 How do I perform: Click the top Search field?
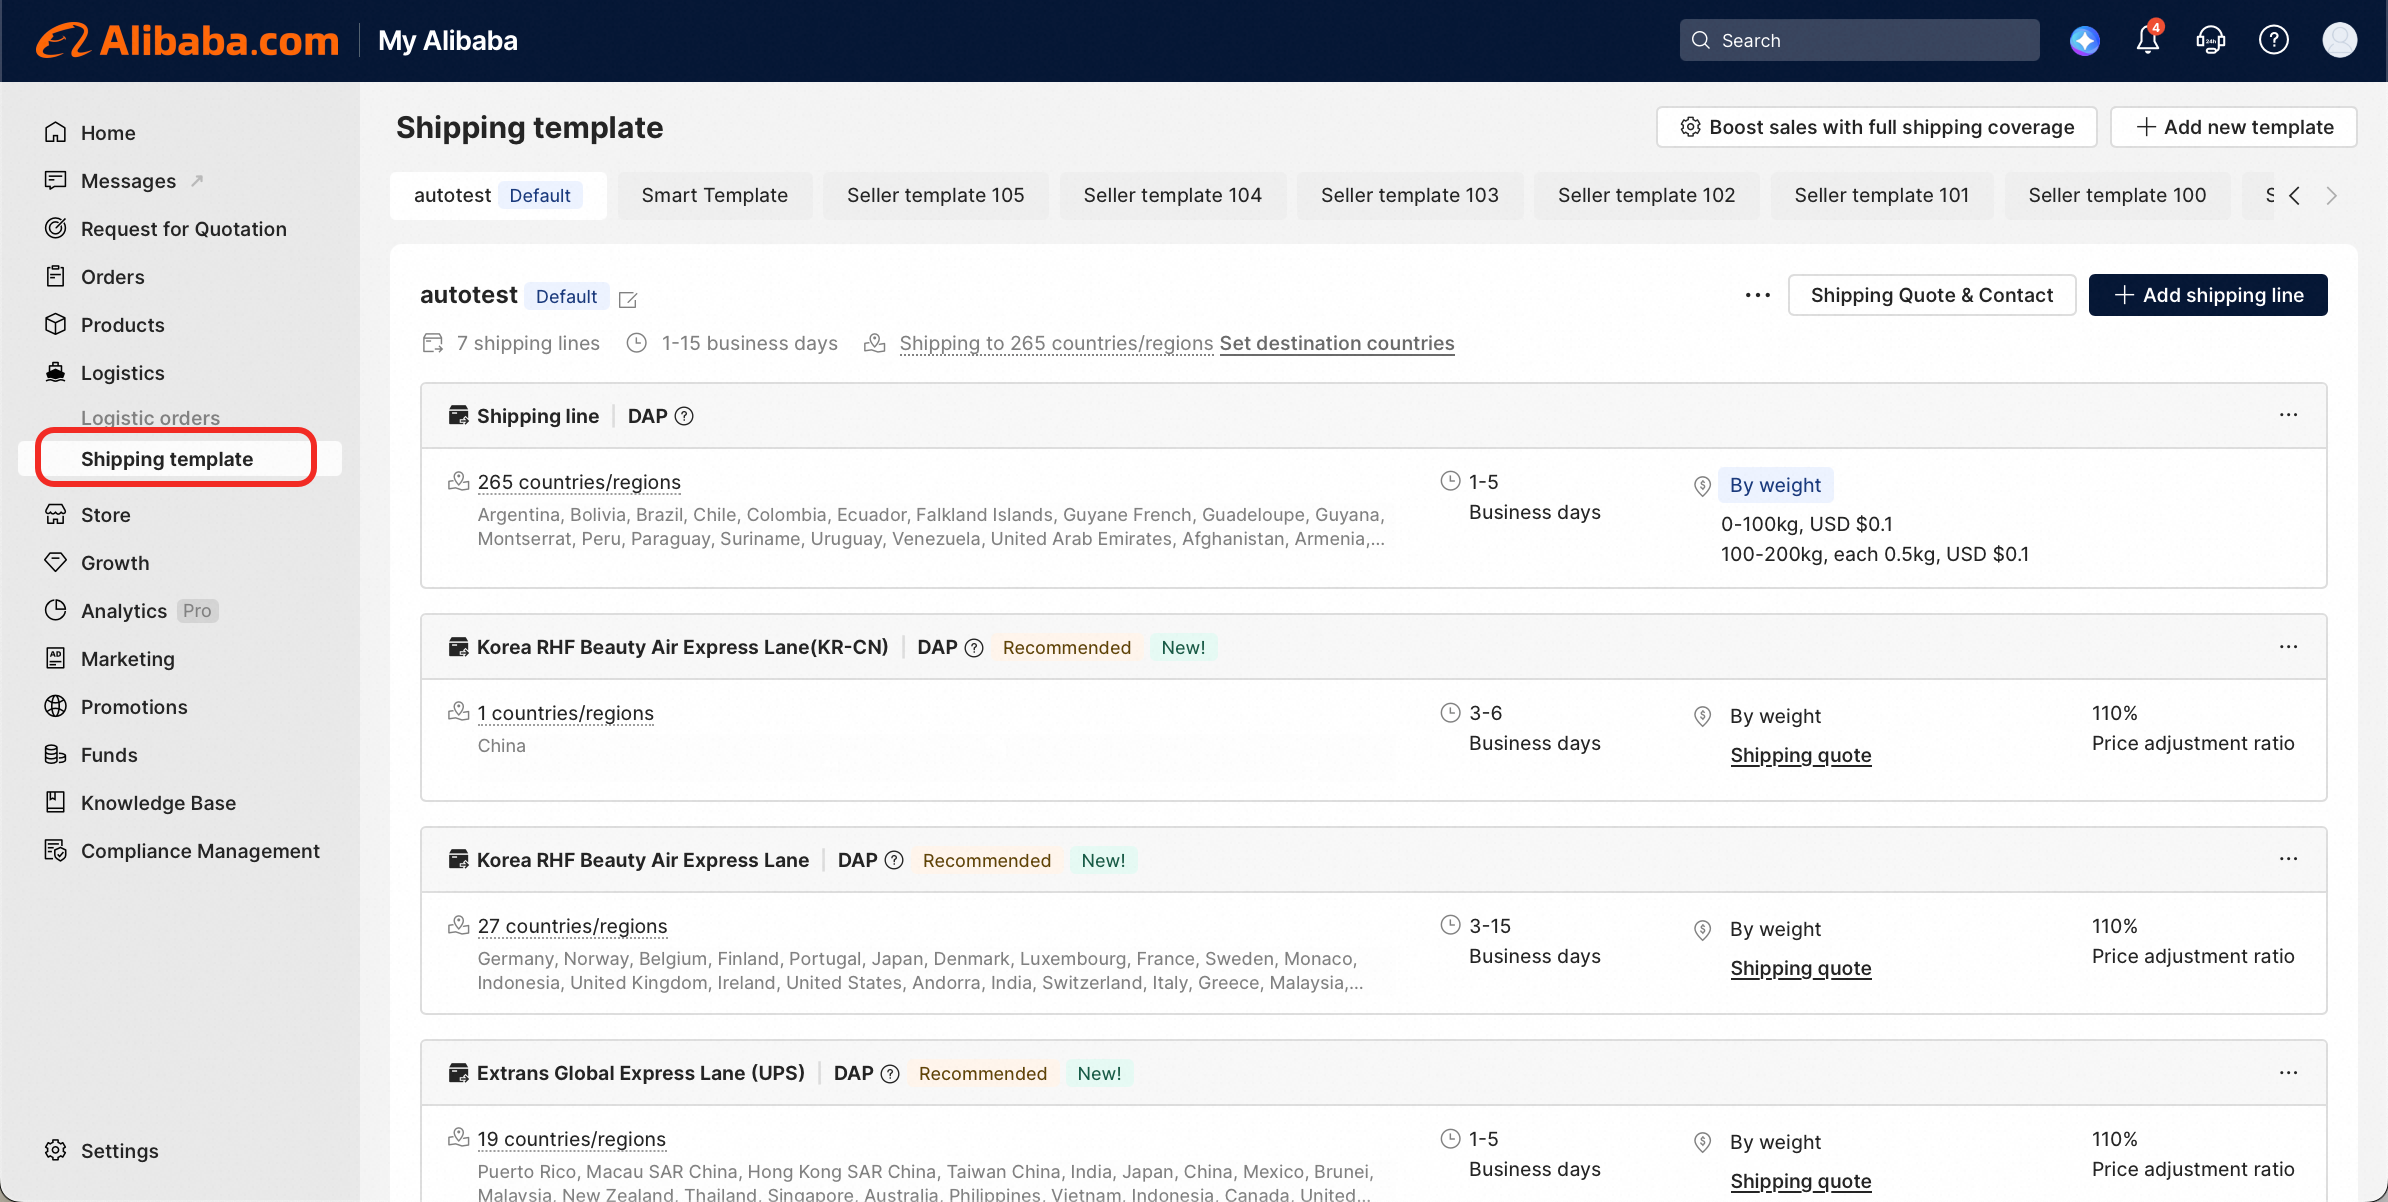pos(1860,40)
